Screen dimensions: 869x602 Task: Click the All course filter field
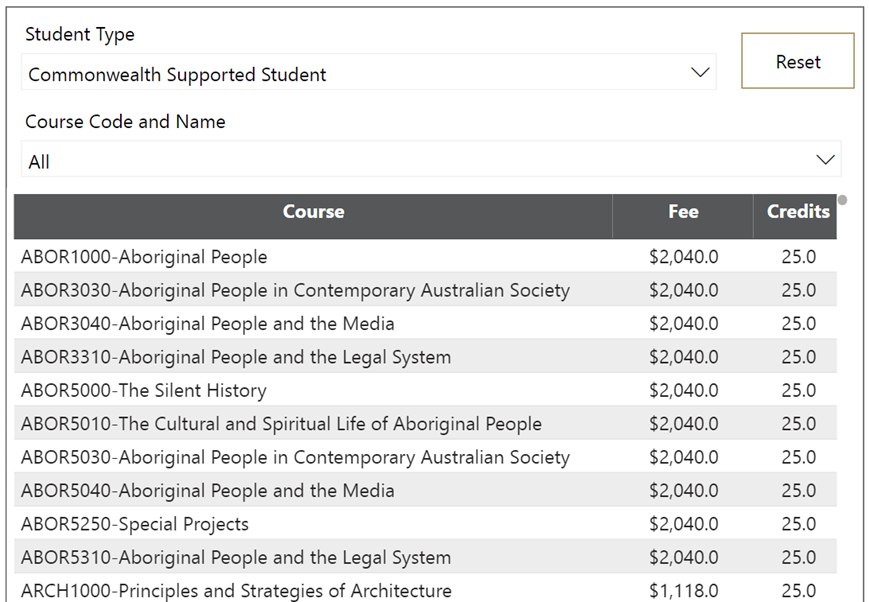pos(431,160)
